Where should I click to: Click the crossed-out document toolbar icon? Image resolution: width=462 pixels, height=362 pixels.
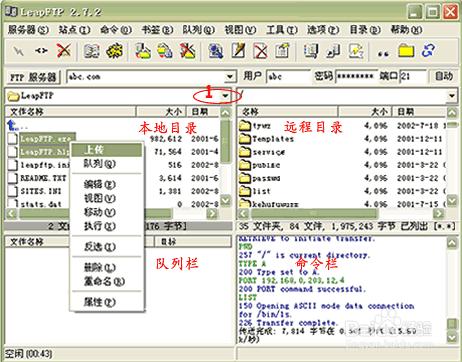(261, 51)
